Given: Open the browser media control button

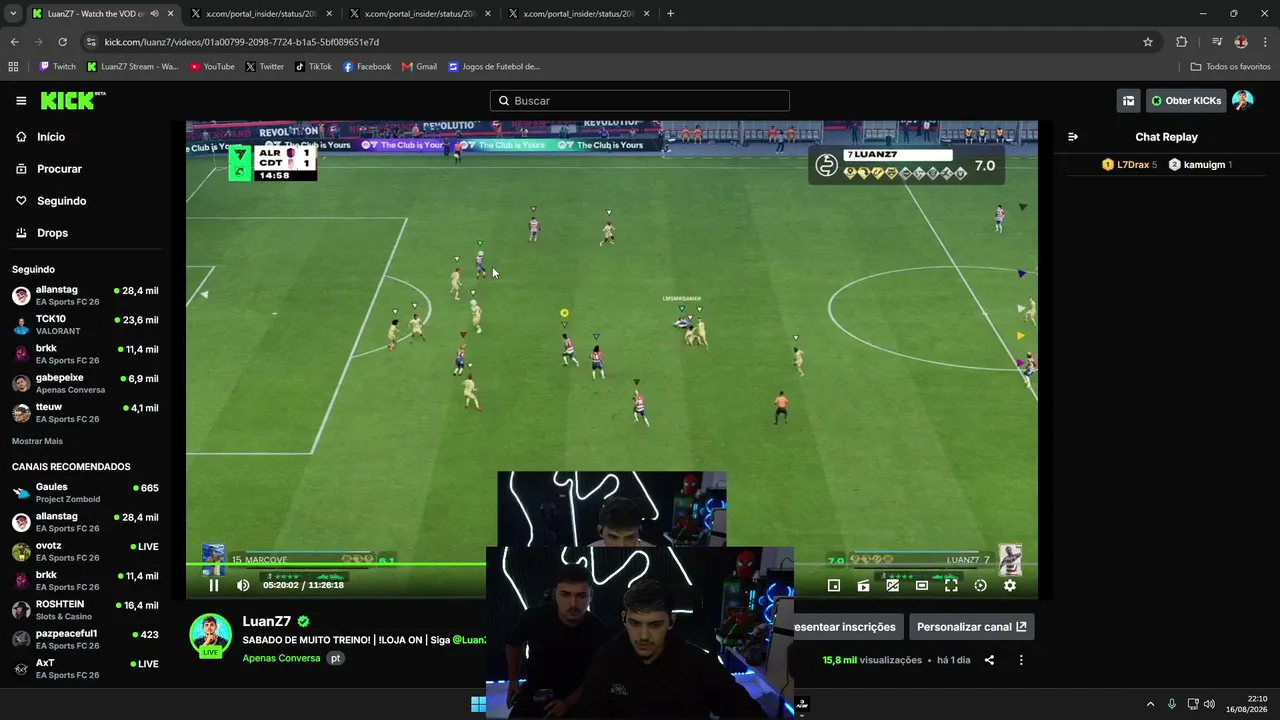Looking at the screenshot, I should 1217,42.
